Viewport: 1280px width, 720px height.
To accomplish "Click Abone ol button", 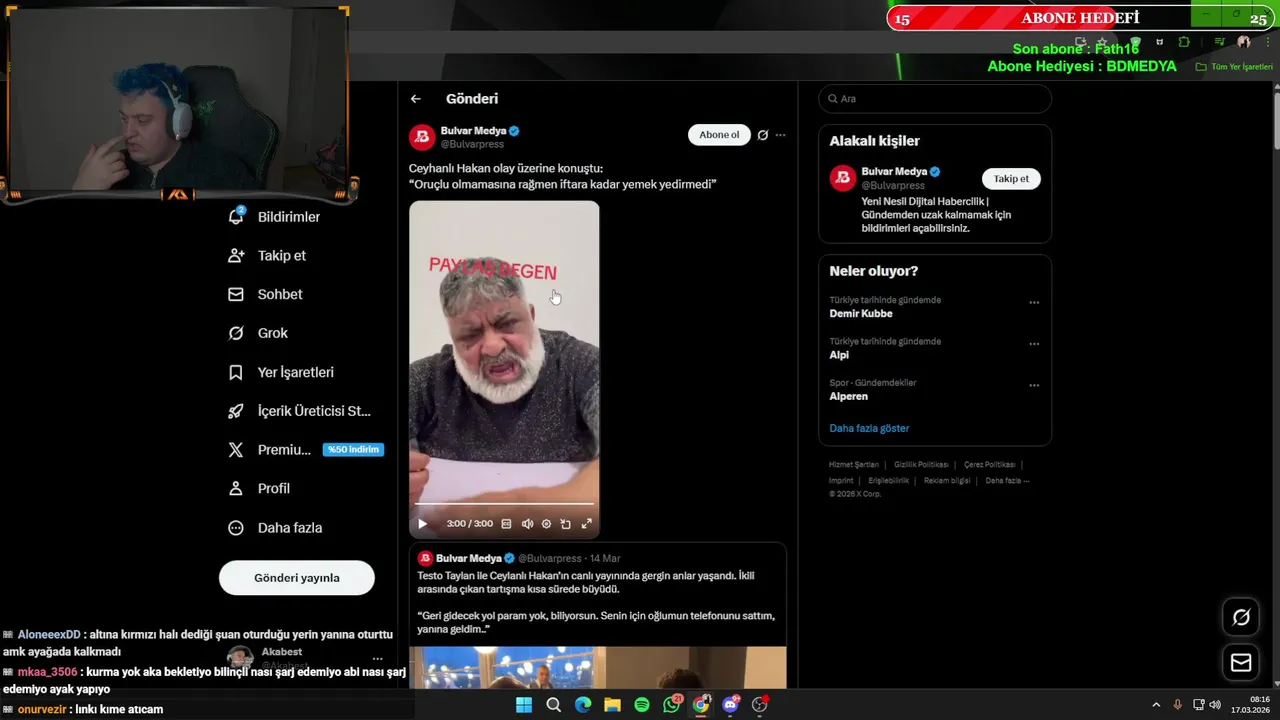I will tap(719, 135).
